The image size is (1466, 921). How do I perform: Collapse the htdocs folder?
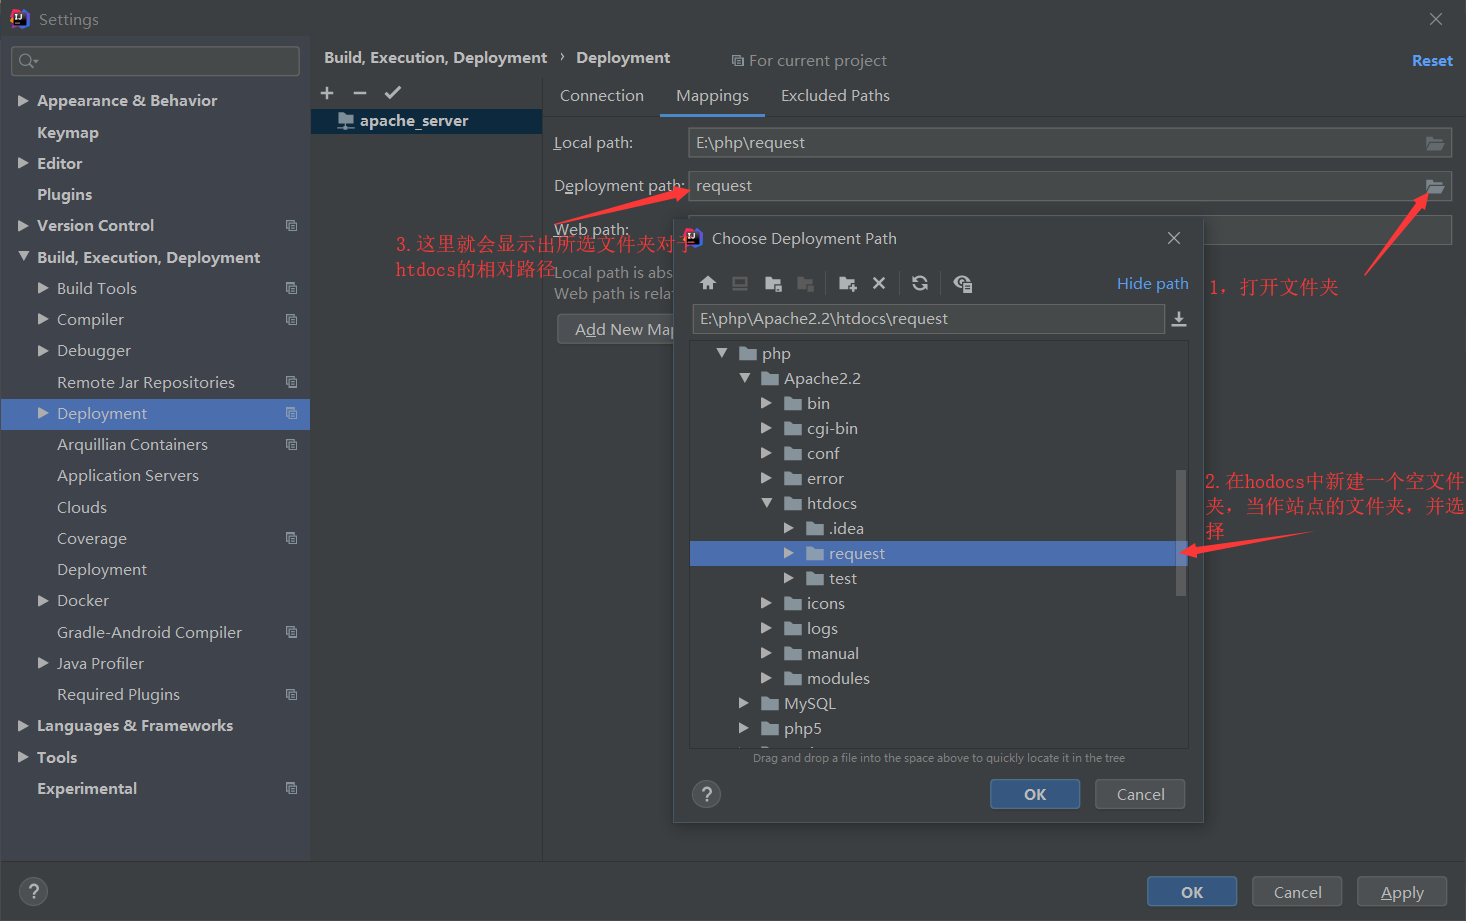(767, 503)
